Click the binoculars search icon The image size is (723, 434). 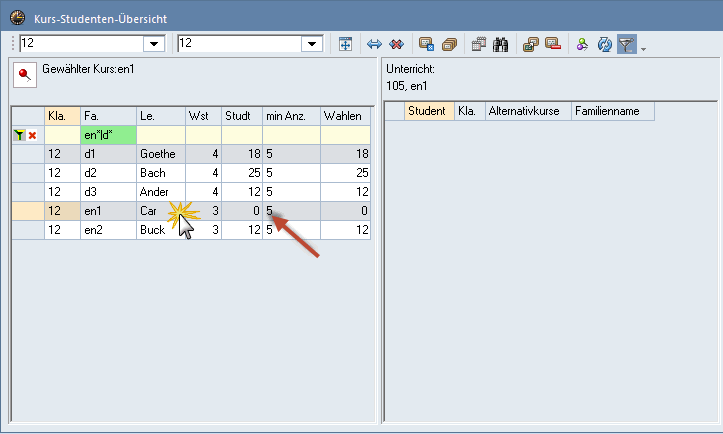click(x=500, y=44)
